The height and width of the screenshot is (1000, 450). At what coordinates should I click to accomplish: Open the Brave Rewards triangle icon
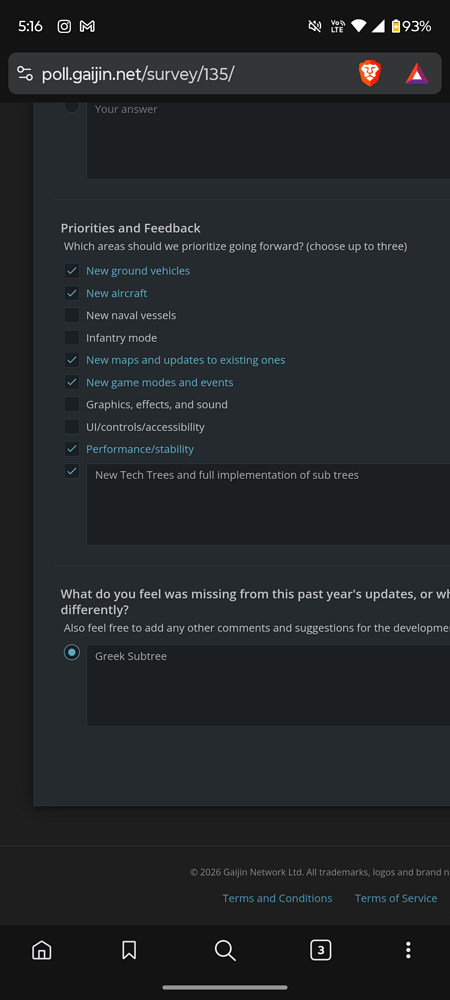click(417, 73)
